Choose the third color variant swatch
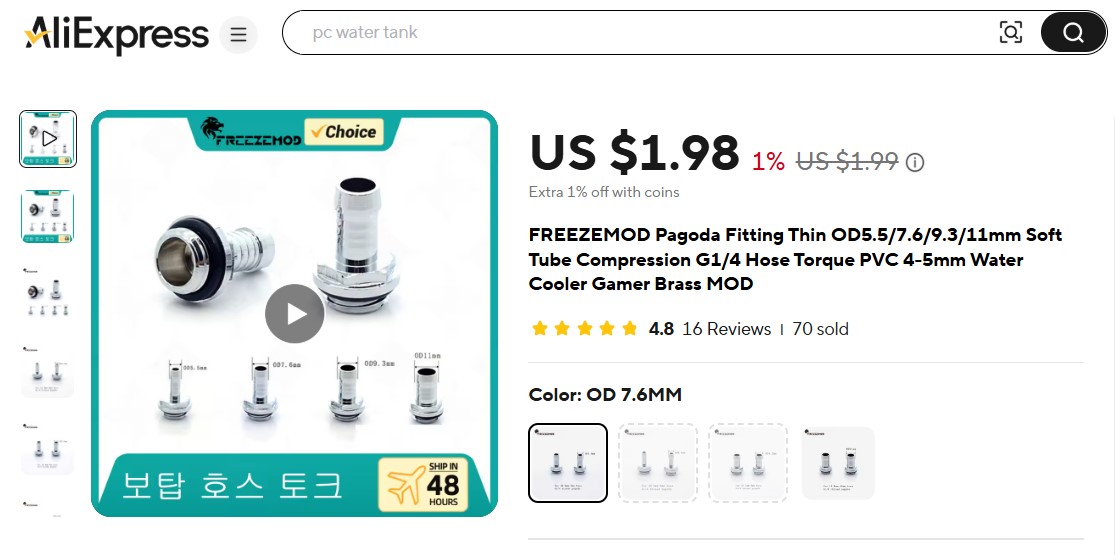Viewport: 1115px width, 555px height. [747, 462]
